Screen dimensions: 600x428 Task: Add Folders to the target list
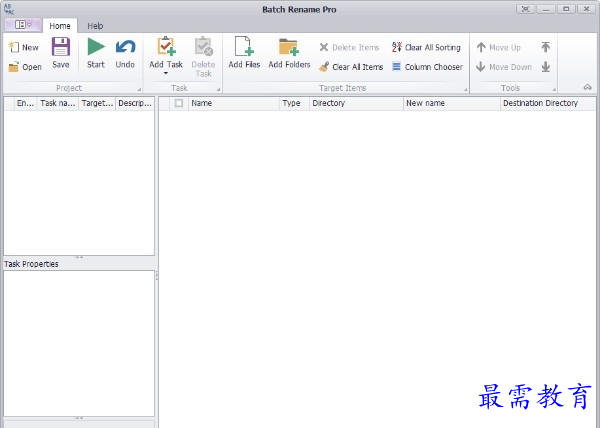[289, 53]
